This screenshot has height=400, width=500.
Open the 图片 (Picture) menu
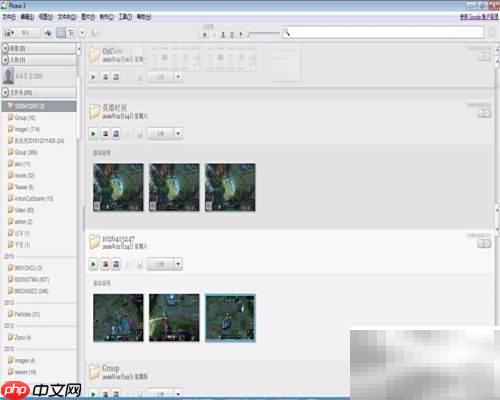88,17
